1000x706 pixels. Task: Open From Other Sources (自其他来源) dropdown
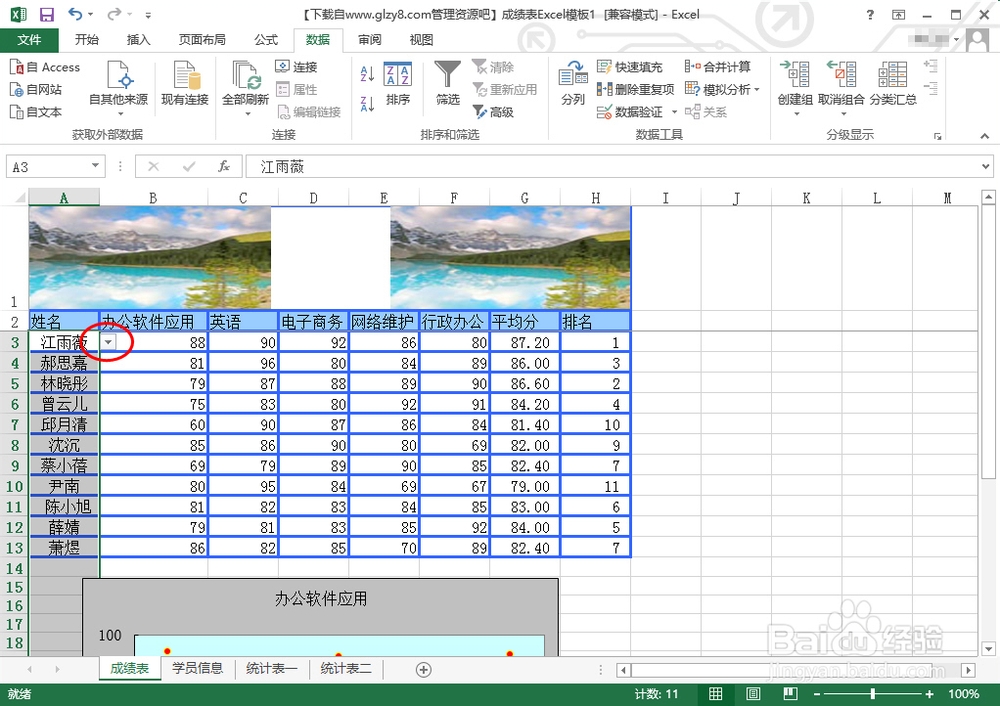[119, 89]
